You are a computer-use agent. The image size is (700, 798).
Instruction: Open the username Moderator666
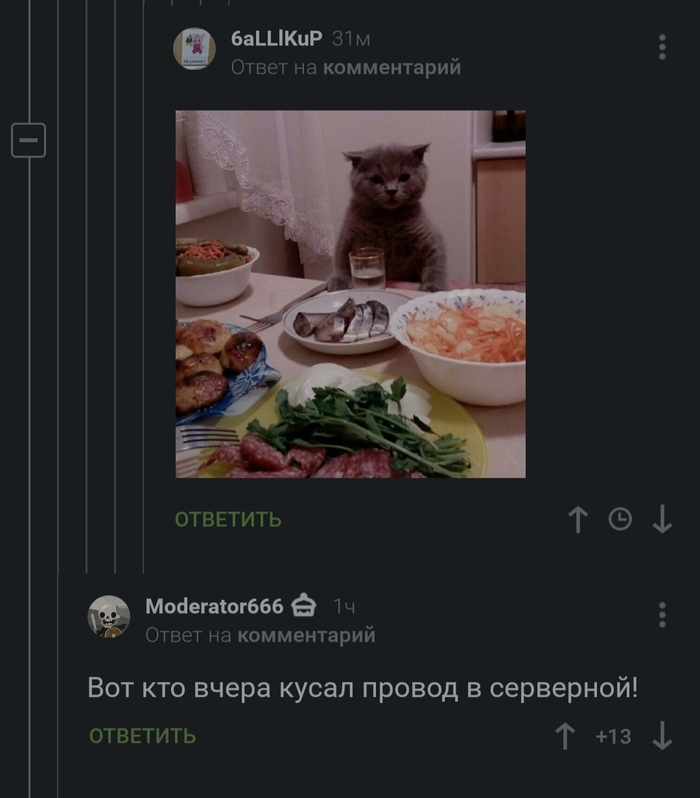214,606
